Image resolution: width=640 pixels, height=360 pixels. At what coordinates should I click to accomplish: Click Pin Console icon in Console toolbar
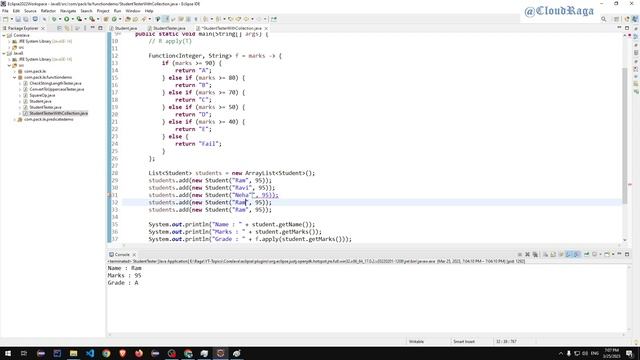click(587, 254)
